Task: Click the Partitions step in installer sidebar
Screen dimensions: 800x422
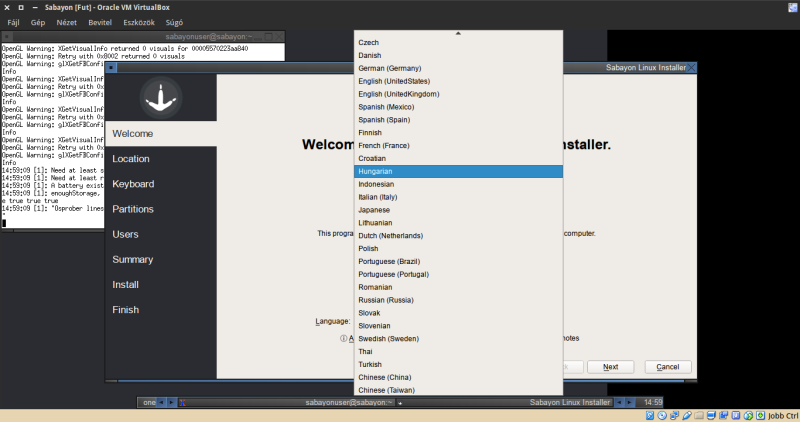Action: [161, 209]
